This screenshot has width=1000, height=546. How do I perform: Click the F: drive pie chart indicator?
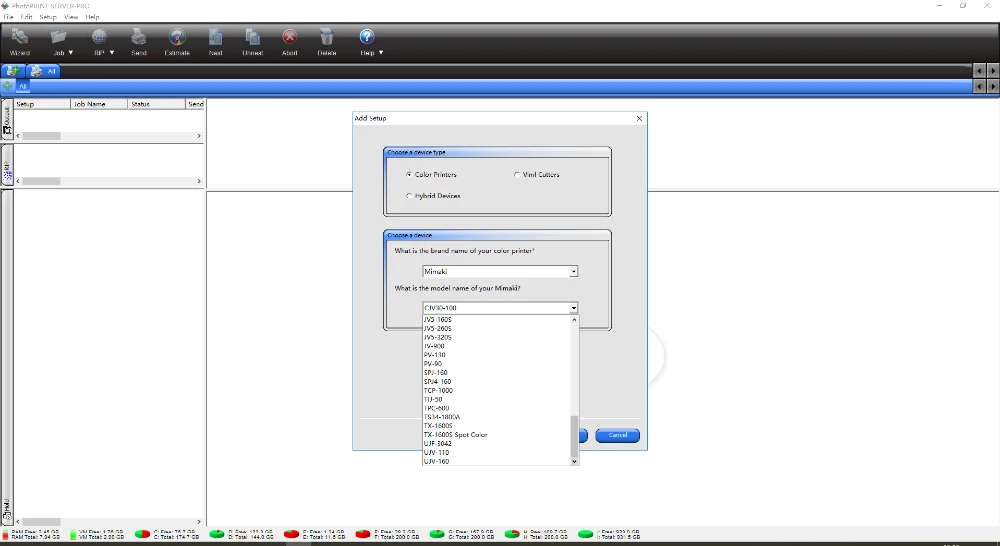pos(363,534)
